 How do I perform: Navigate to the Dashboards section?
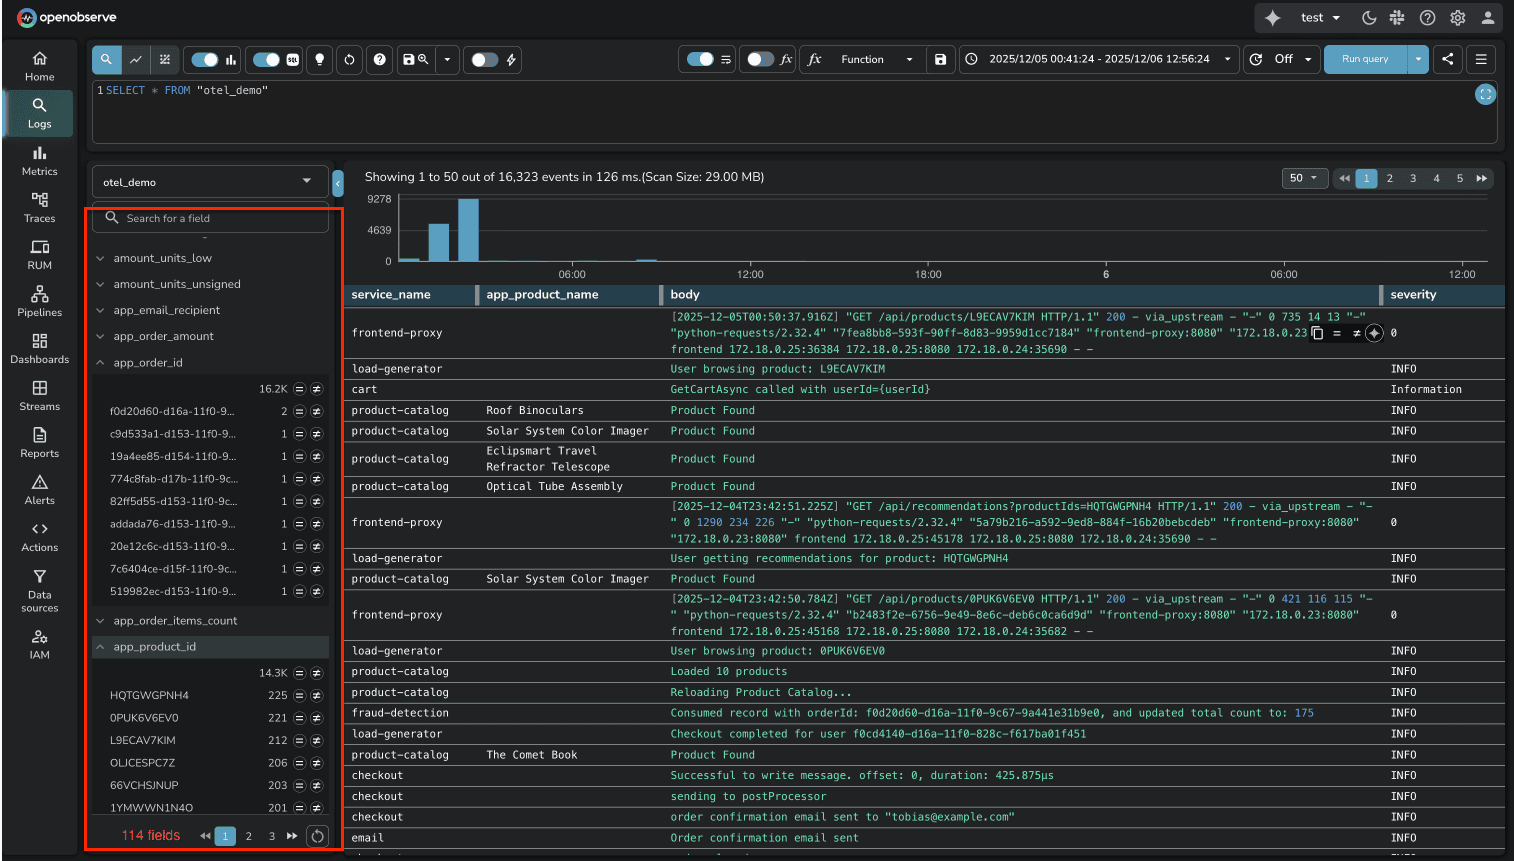[39, 349]
